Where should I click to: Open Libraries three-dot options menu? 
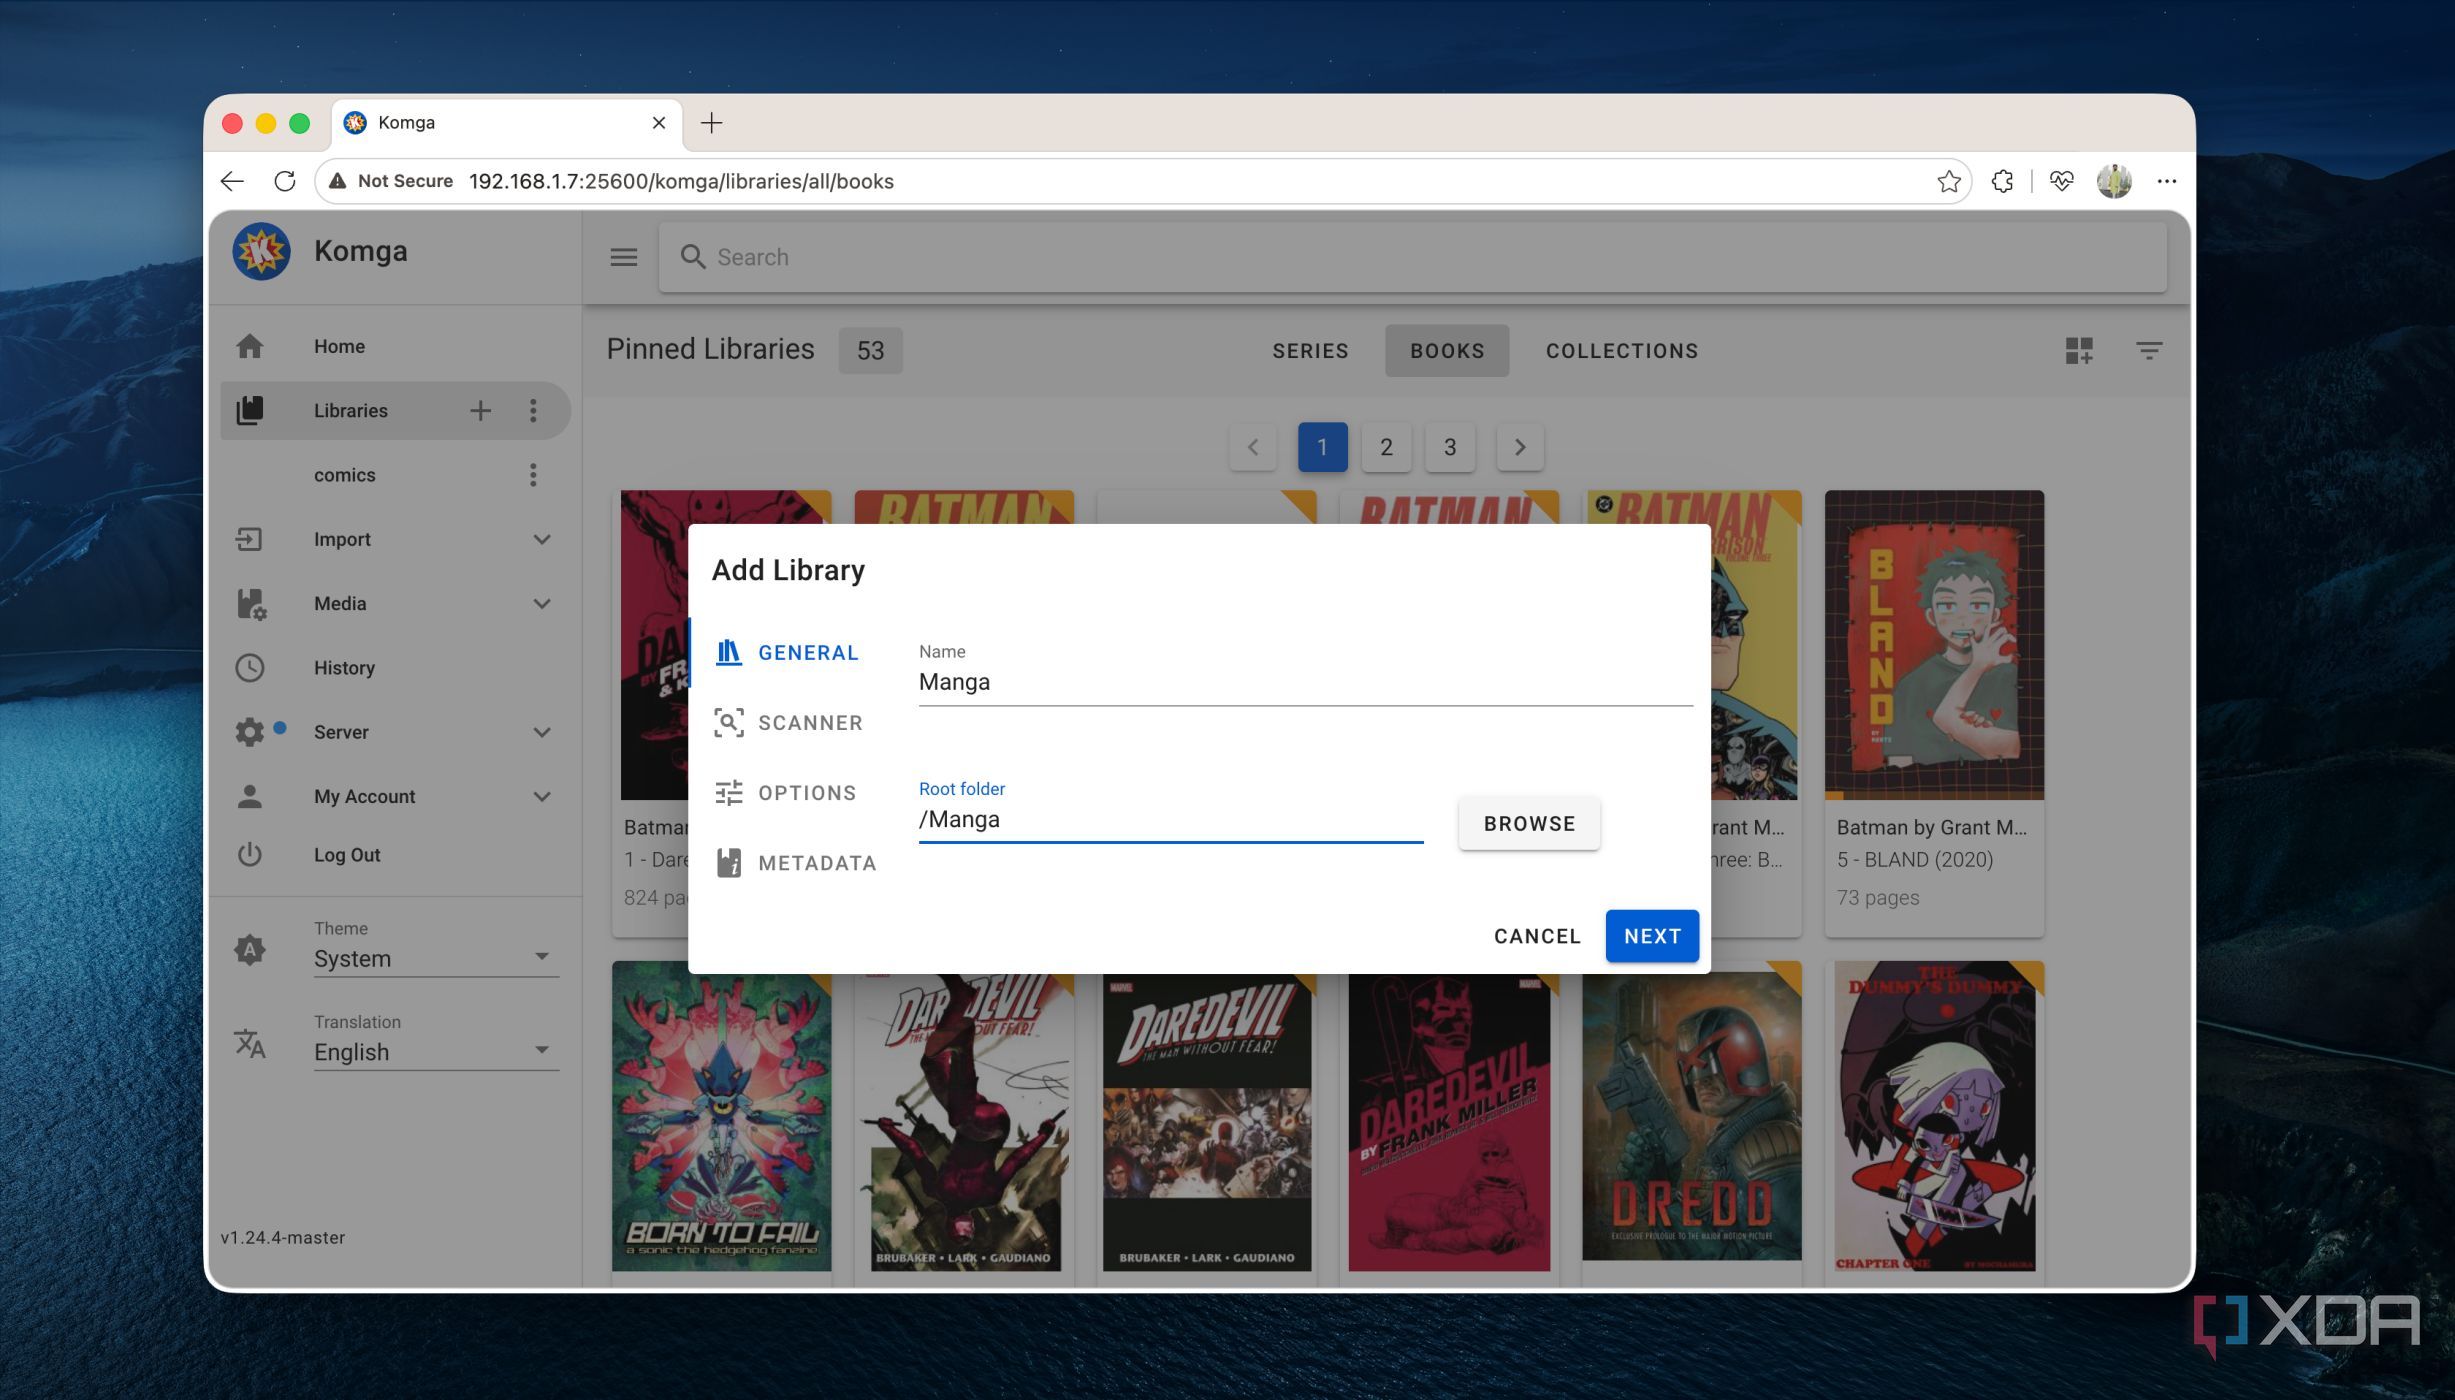[x=533, y=410]
